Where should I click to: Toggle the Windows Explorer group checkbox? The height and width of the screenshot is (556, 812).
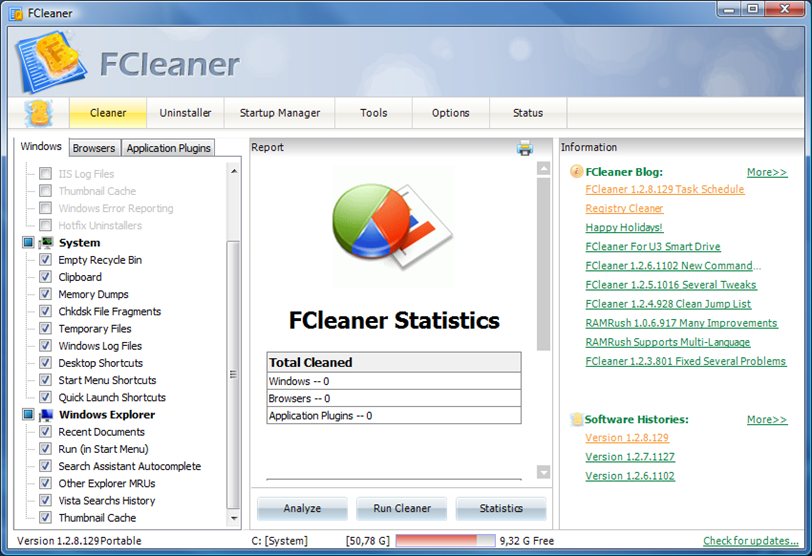pyautogui.click(x=28, y=415)
